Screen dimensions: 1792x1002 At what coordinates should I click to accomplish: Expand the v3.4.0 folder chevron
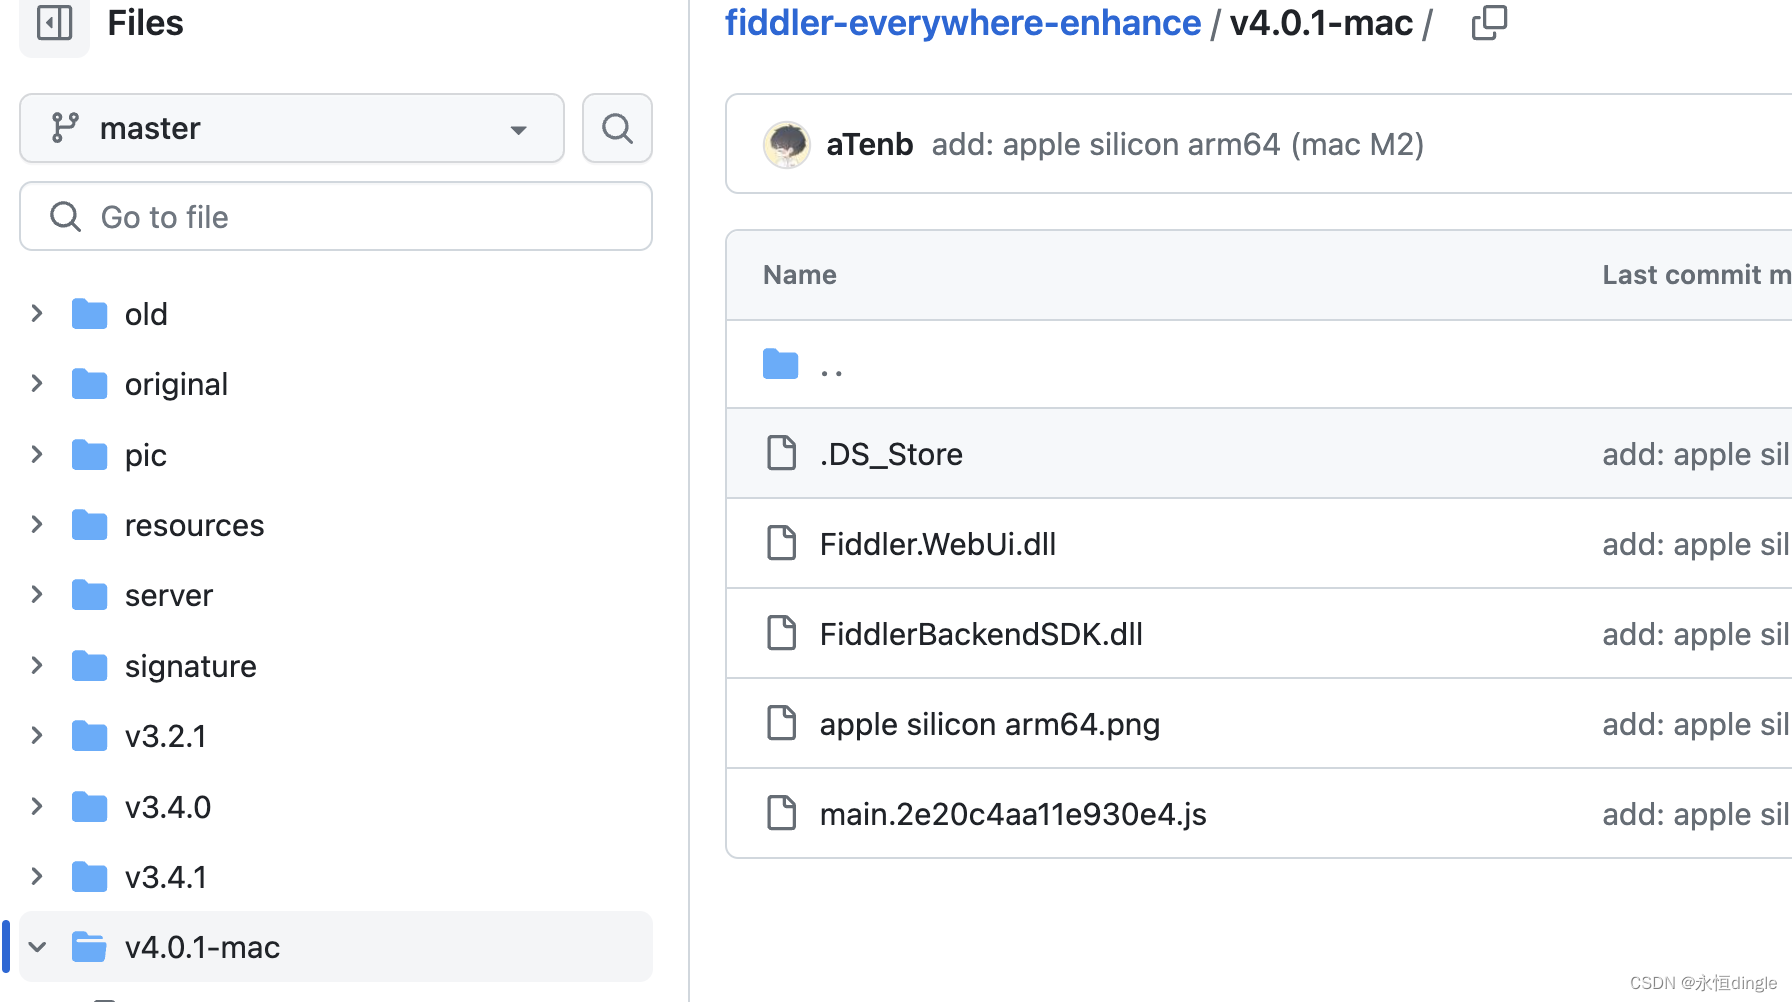(37, 807)
